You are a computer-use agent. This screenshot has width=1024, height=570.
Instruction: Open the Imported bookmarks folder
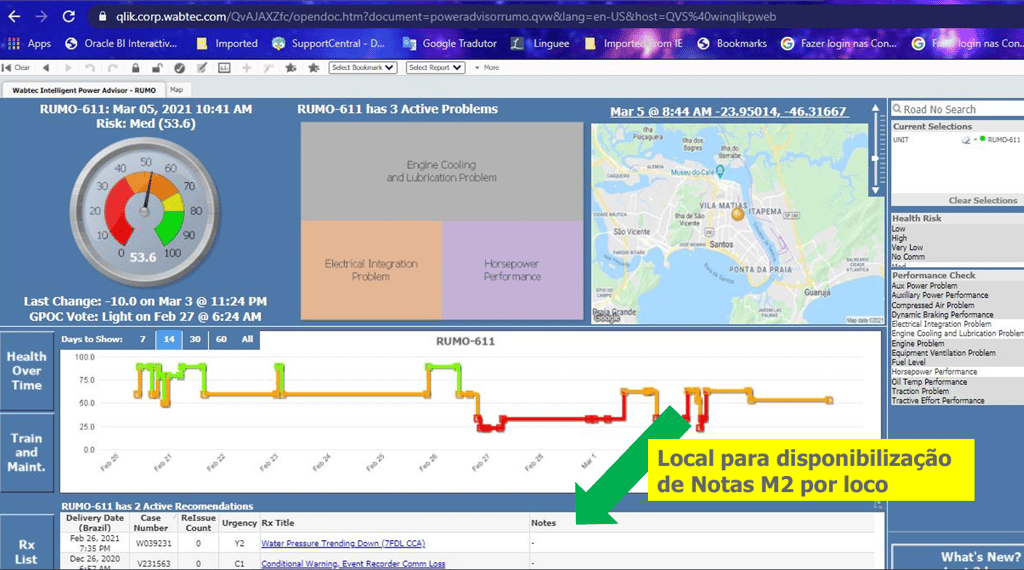pyautogui.click(x=227, y=43)
